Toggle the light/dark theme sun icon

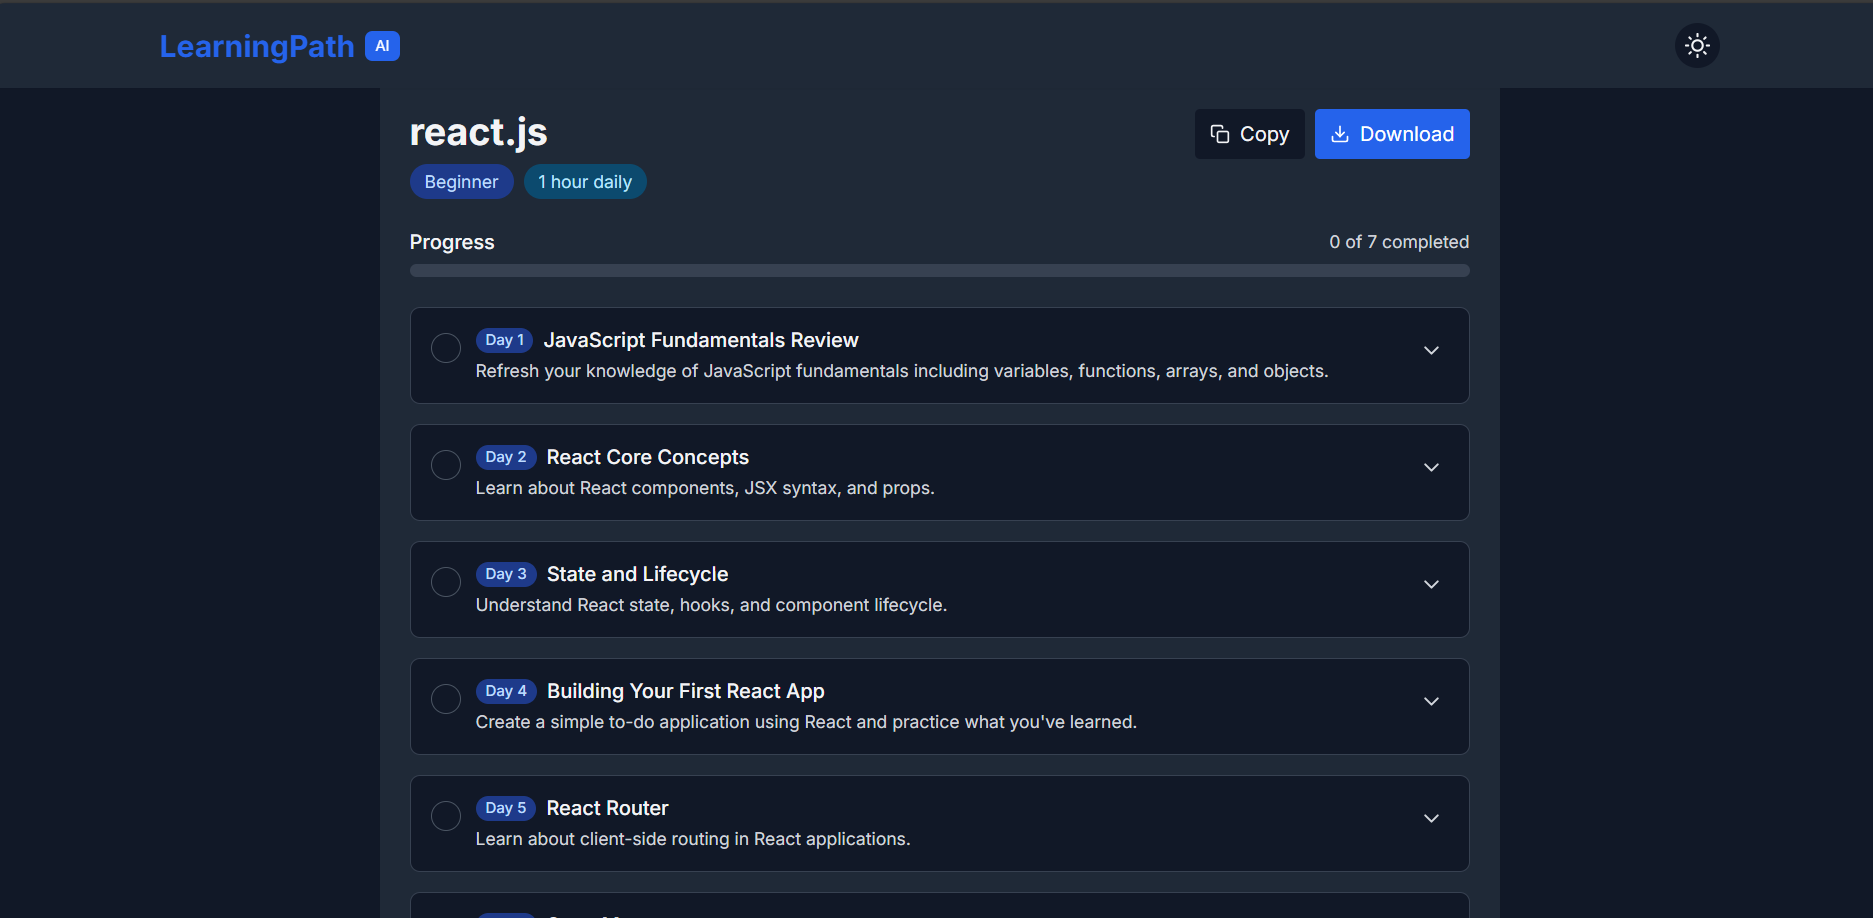pyautogui.click(x=1697, y=45)
